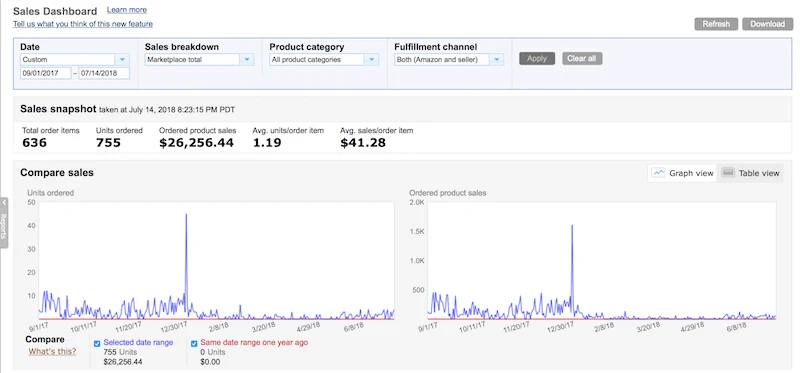Click the Graph view line chart icon

tap(659, 173)
